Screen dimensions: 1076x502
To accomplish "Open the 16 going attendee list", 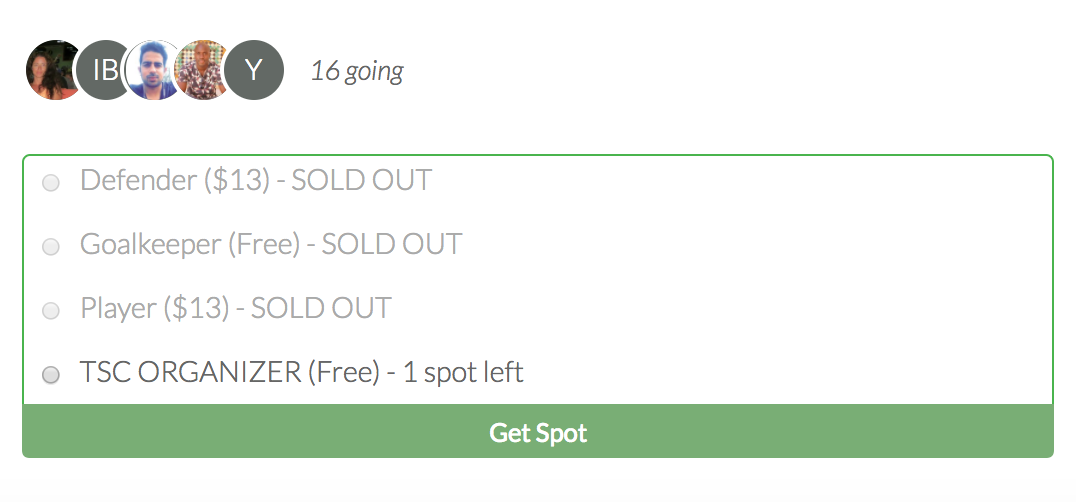I will [x=356, y=71].
